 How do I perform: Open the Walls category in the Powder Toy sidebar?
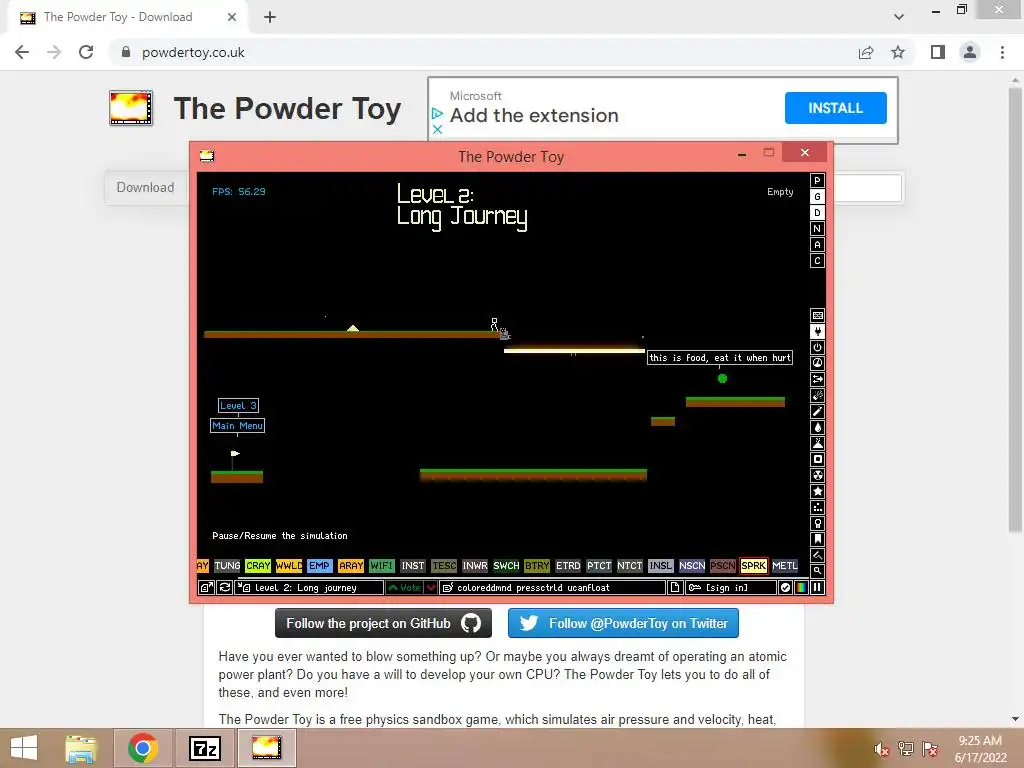[x=817, y=315]
